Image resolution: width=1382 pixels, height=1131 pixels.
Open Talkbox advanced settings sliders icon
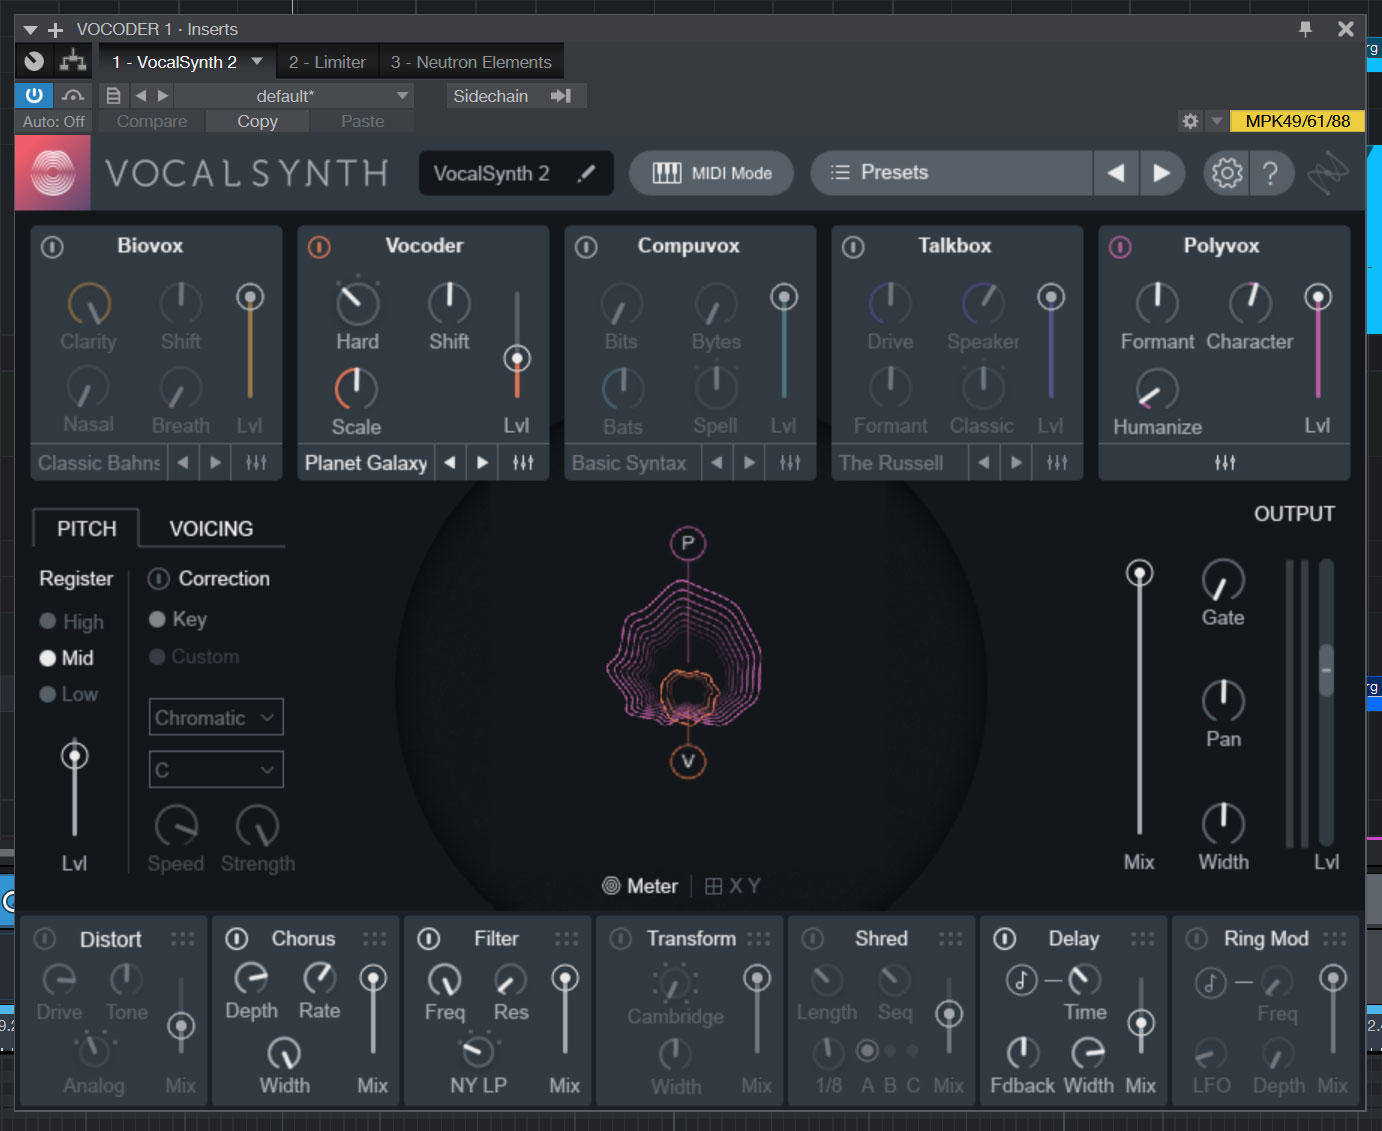[x=1057, y=463]
